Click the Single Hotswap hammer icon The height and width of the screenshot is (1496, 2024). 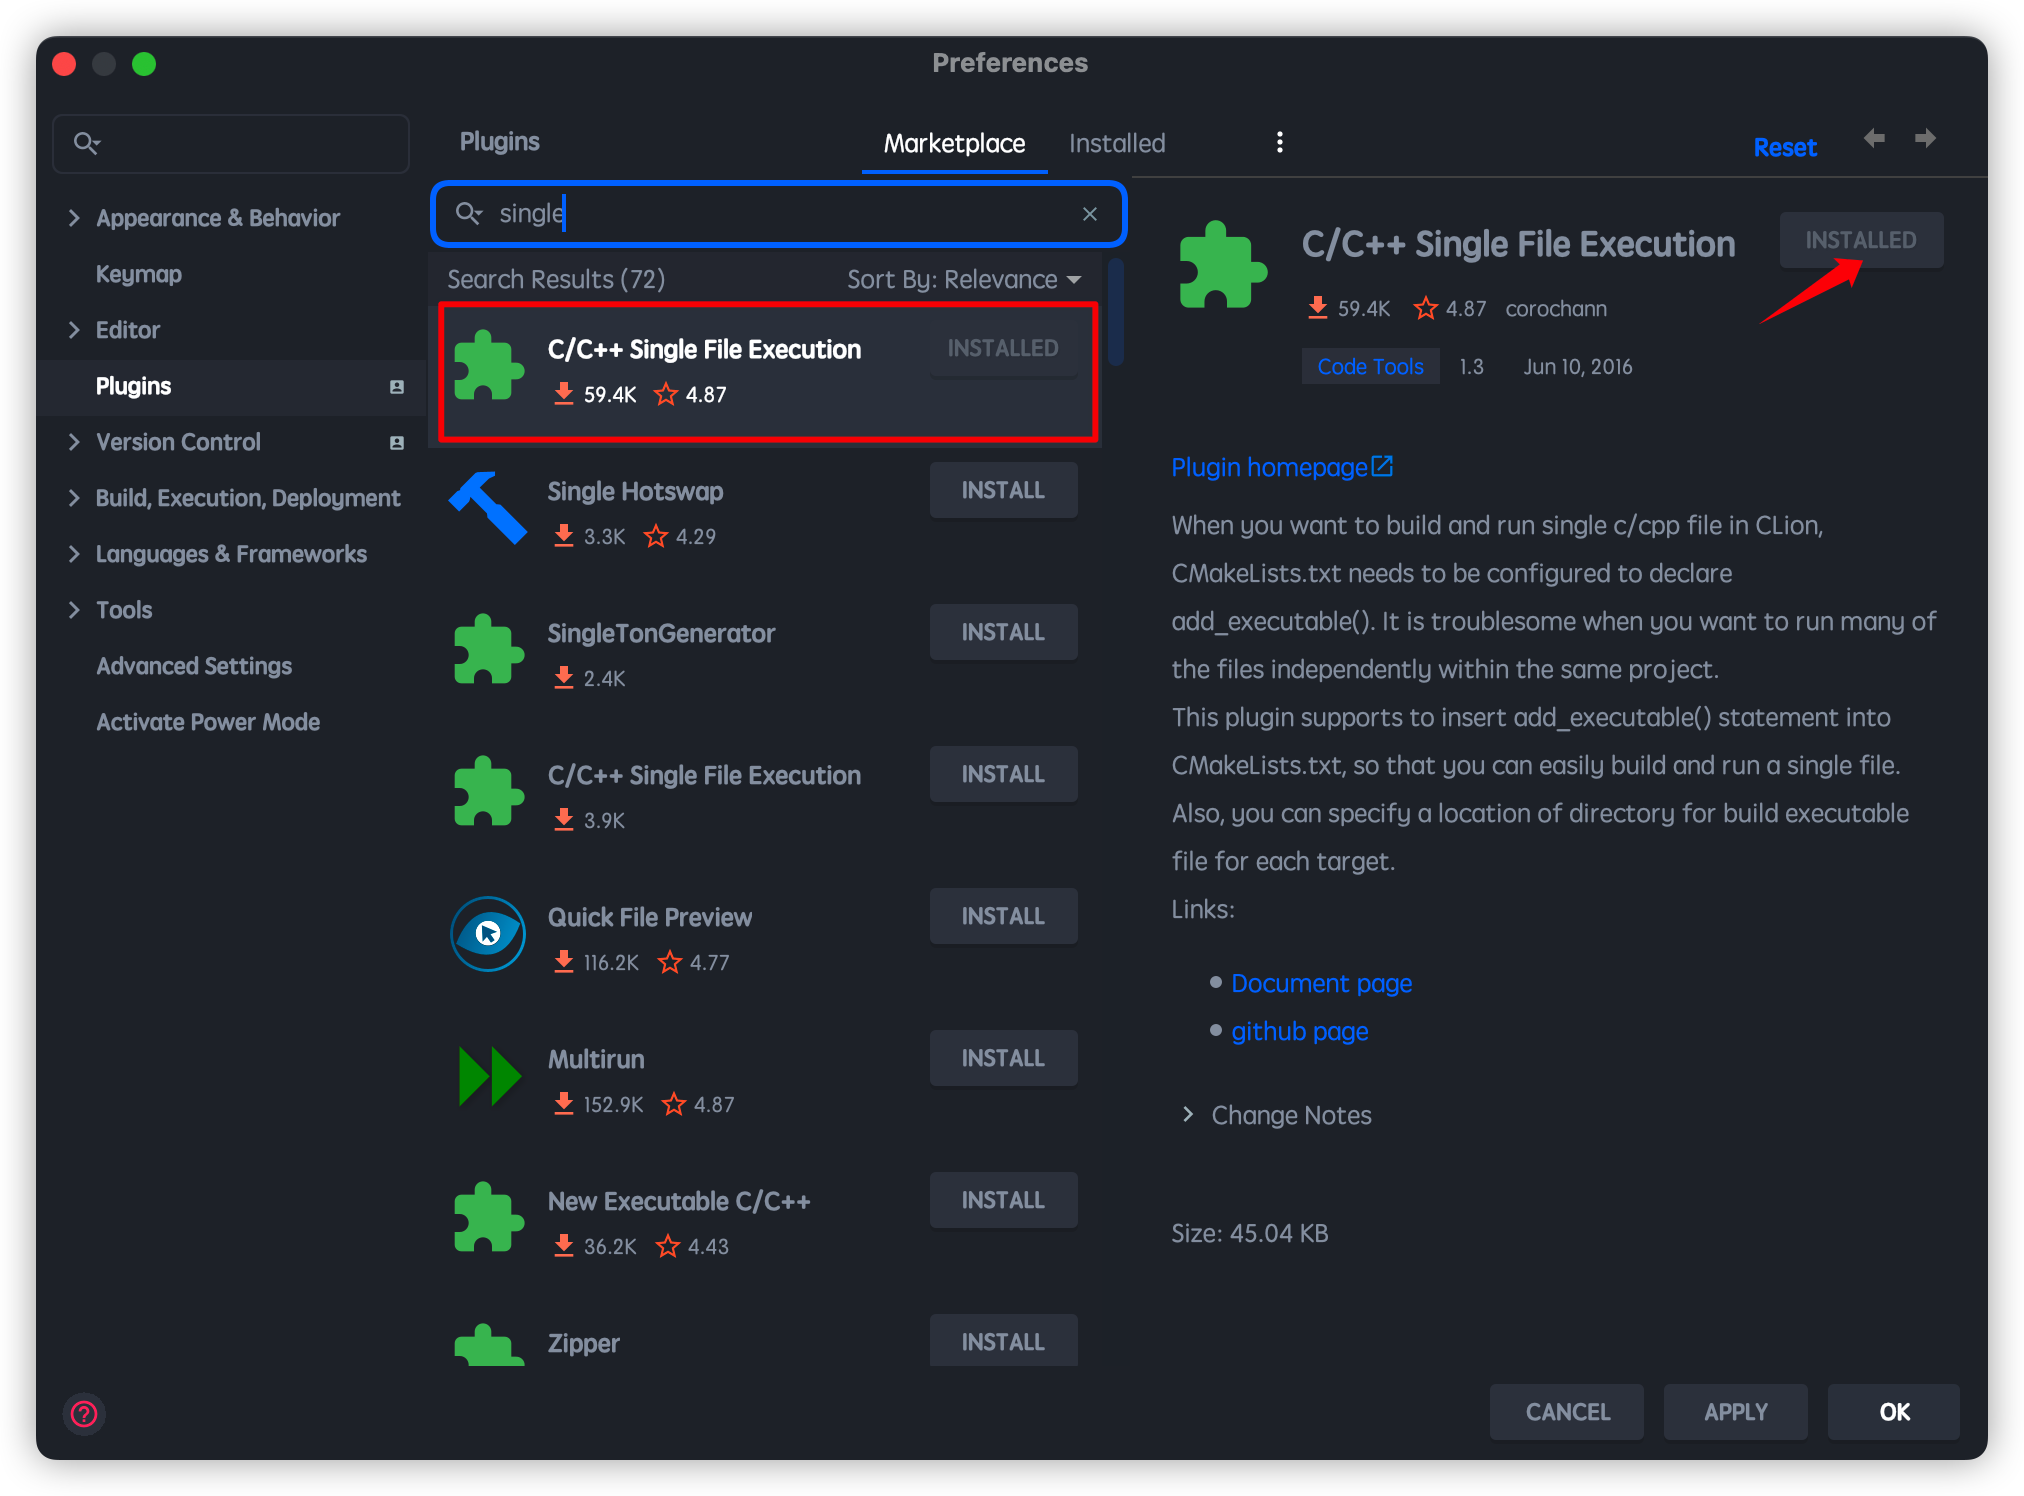[x=488, y=508]
